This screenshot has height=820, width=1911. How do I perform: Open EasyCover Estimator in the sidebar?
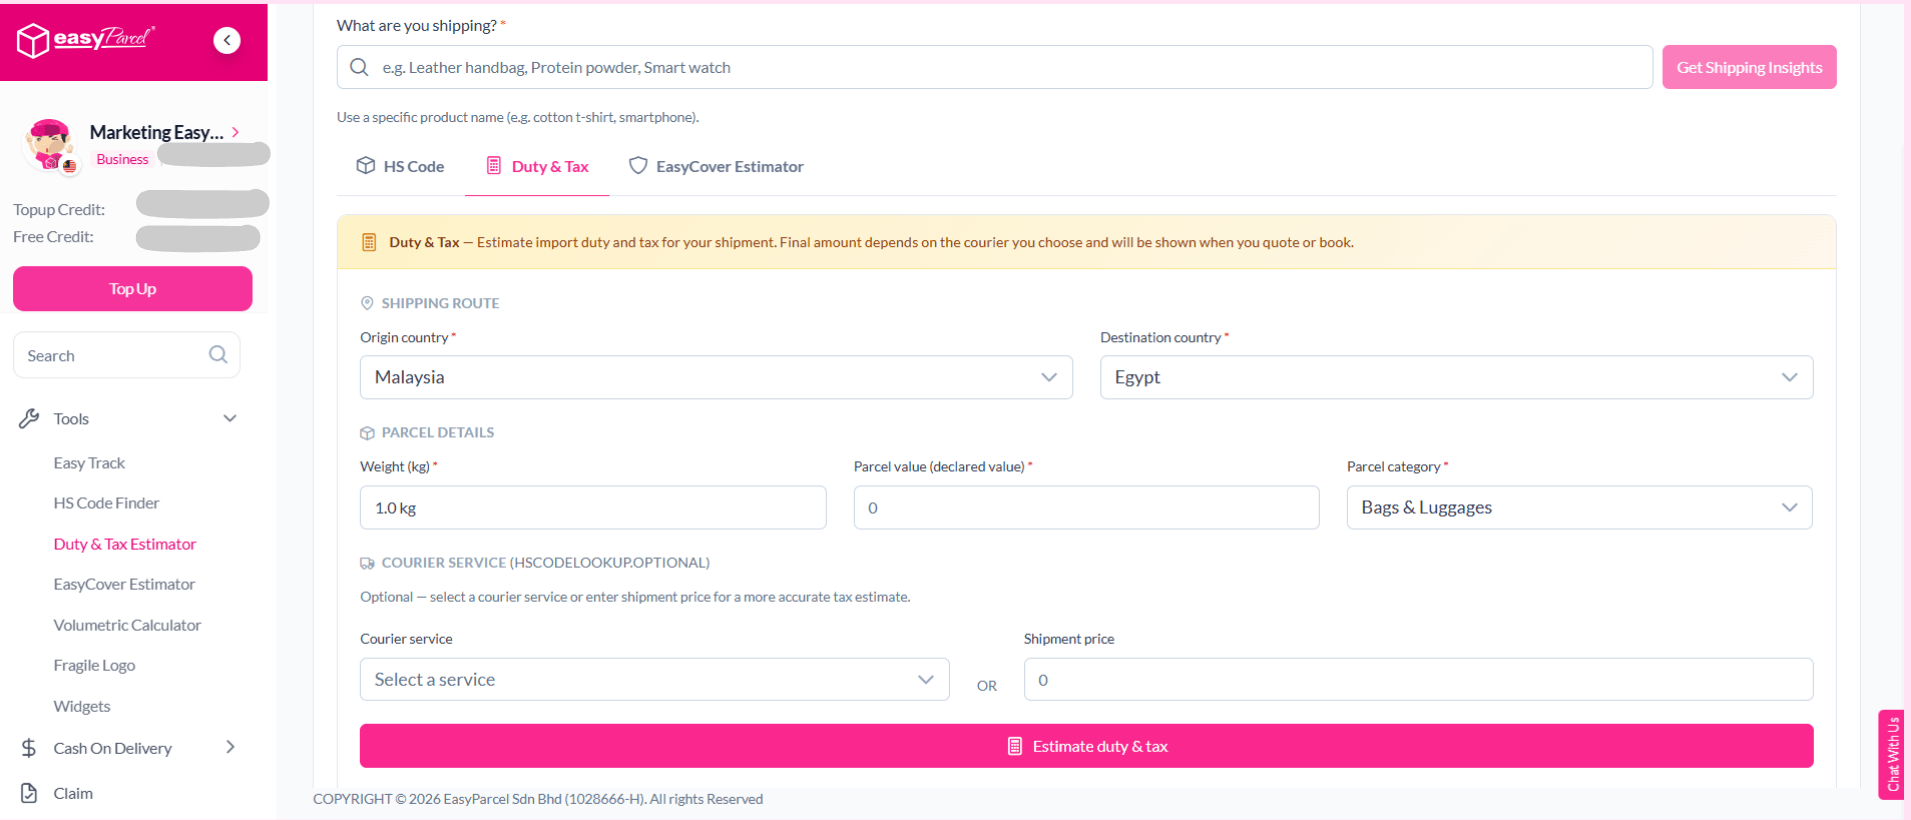(x=124, y=584)
